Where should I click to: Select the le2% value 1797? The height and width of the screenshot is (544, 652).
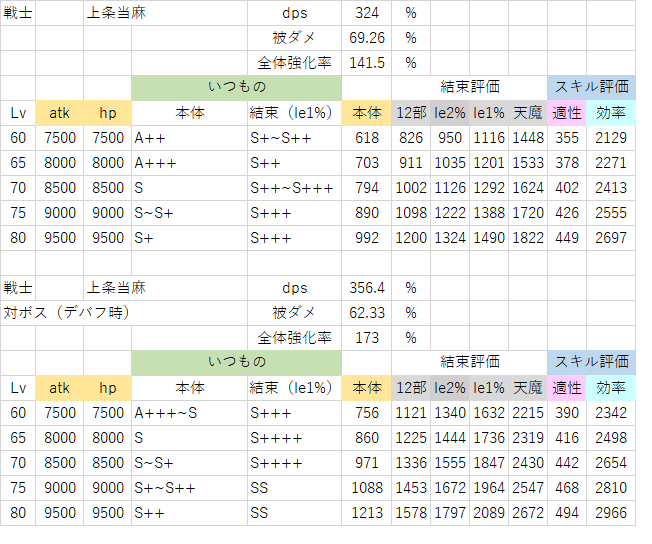(x=450, y=512)
